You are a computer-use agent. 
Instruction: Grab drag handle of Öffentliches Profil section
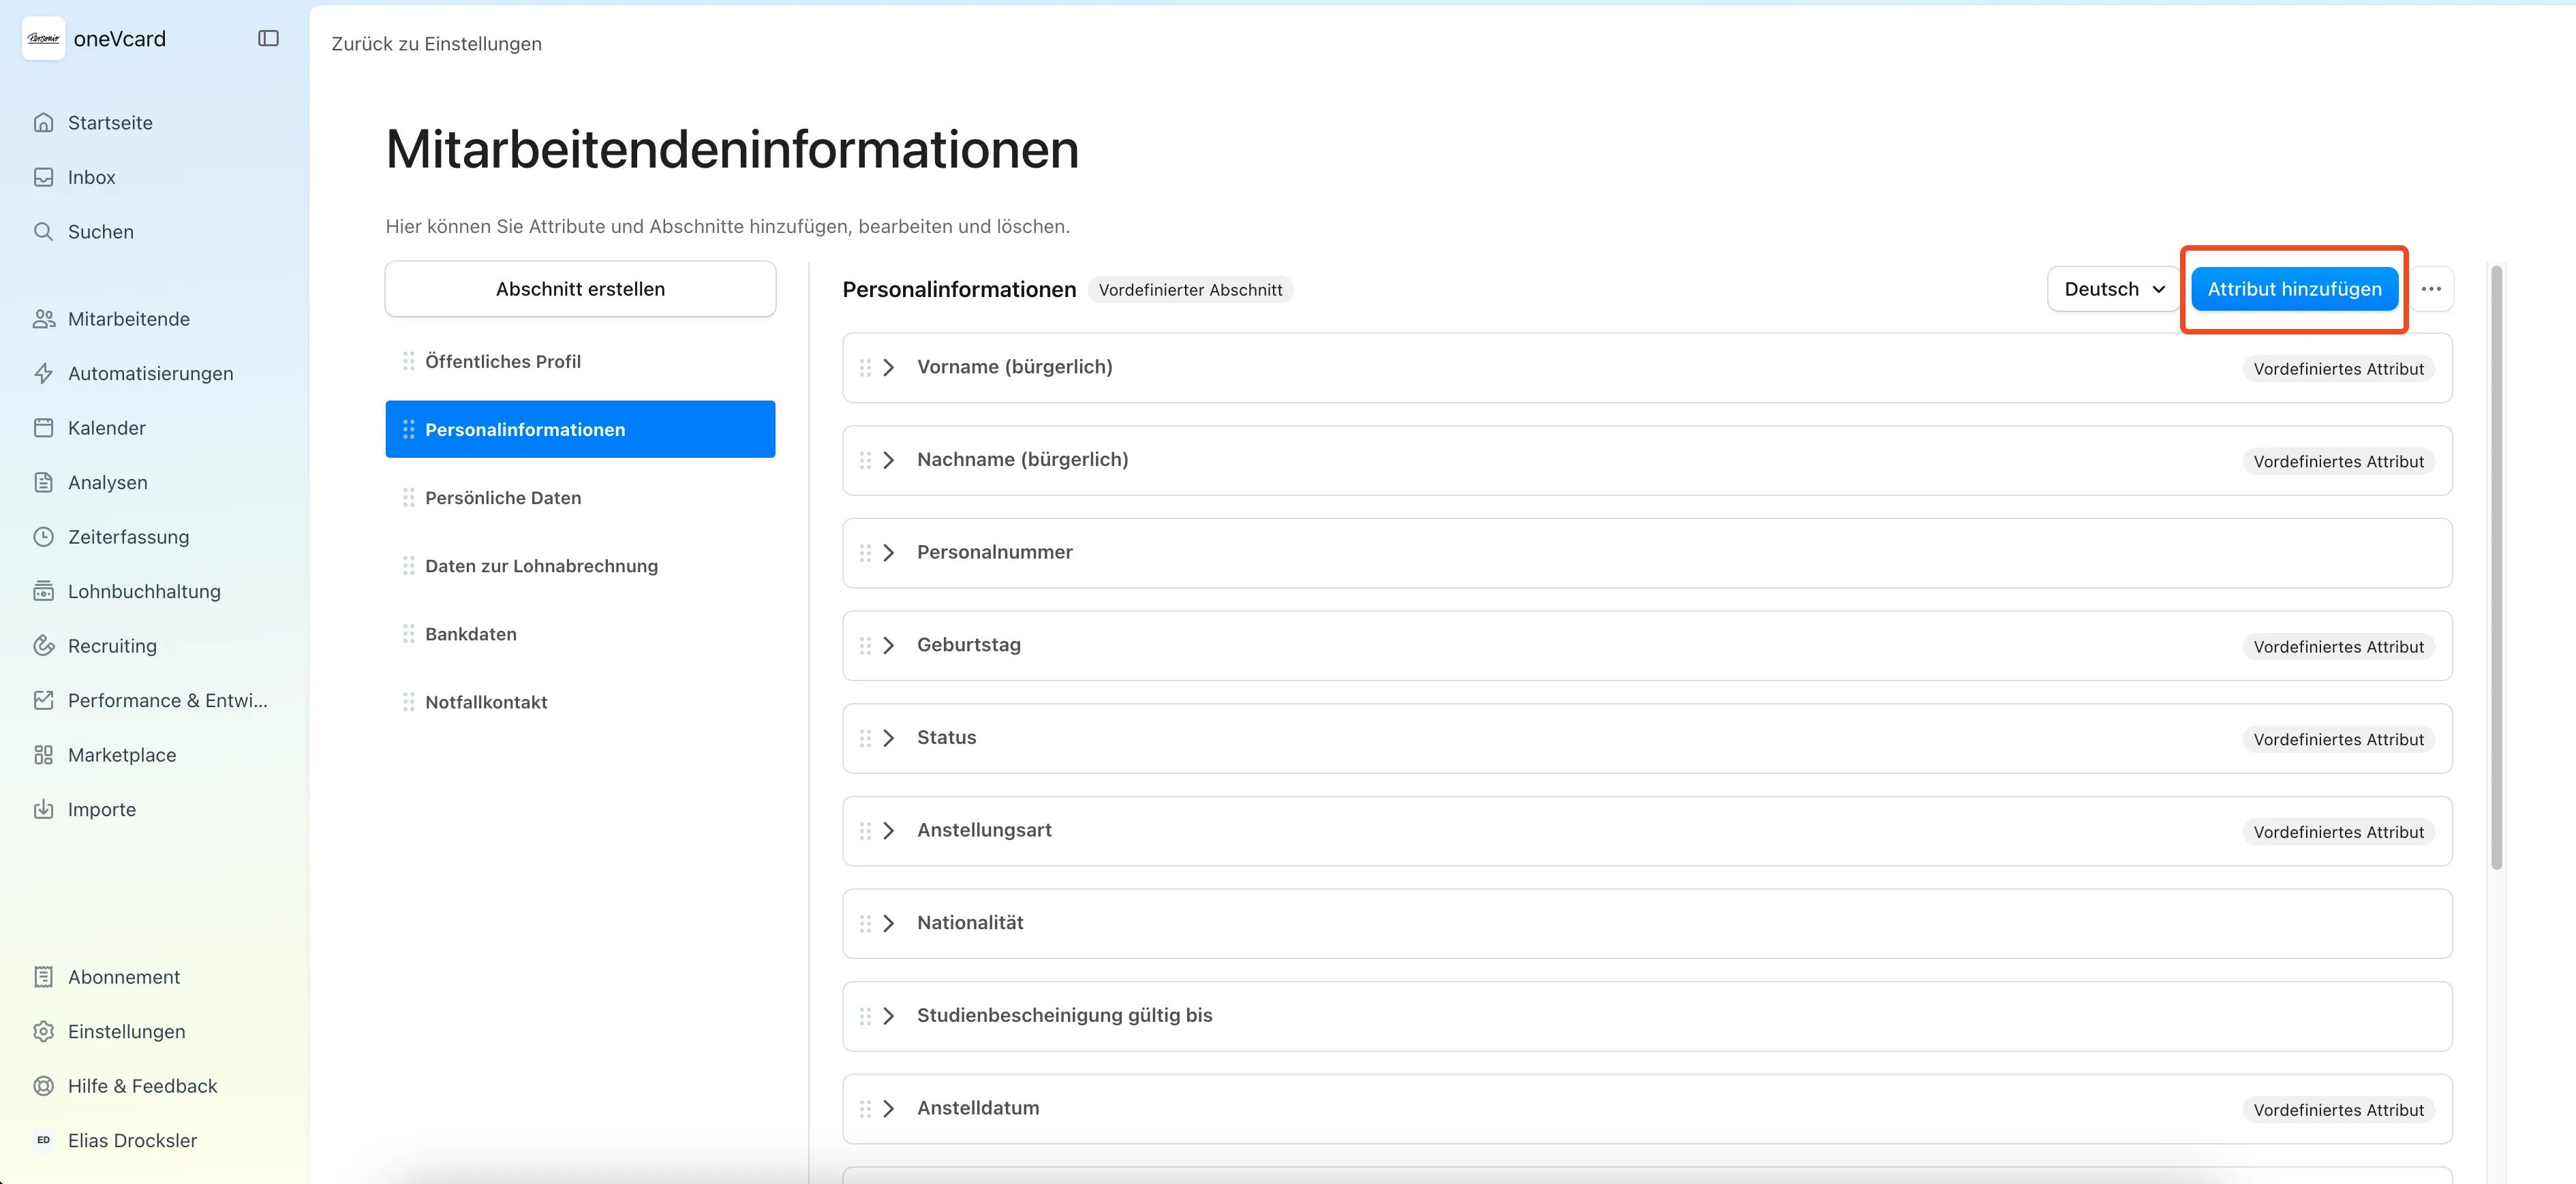(x=408, y=361)
